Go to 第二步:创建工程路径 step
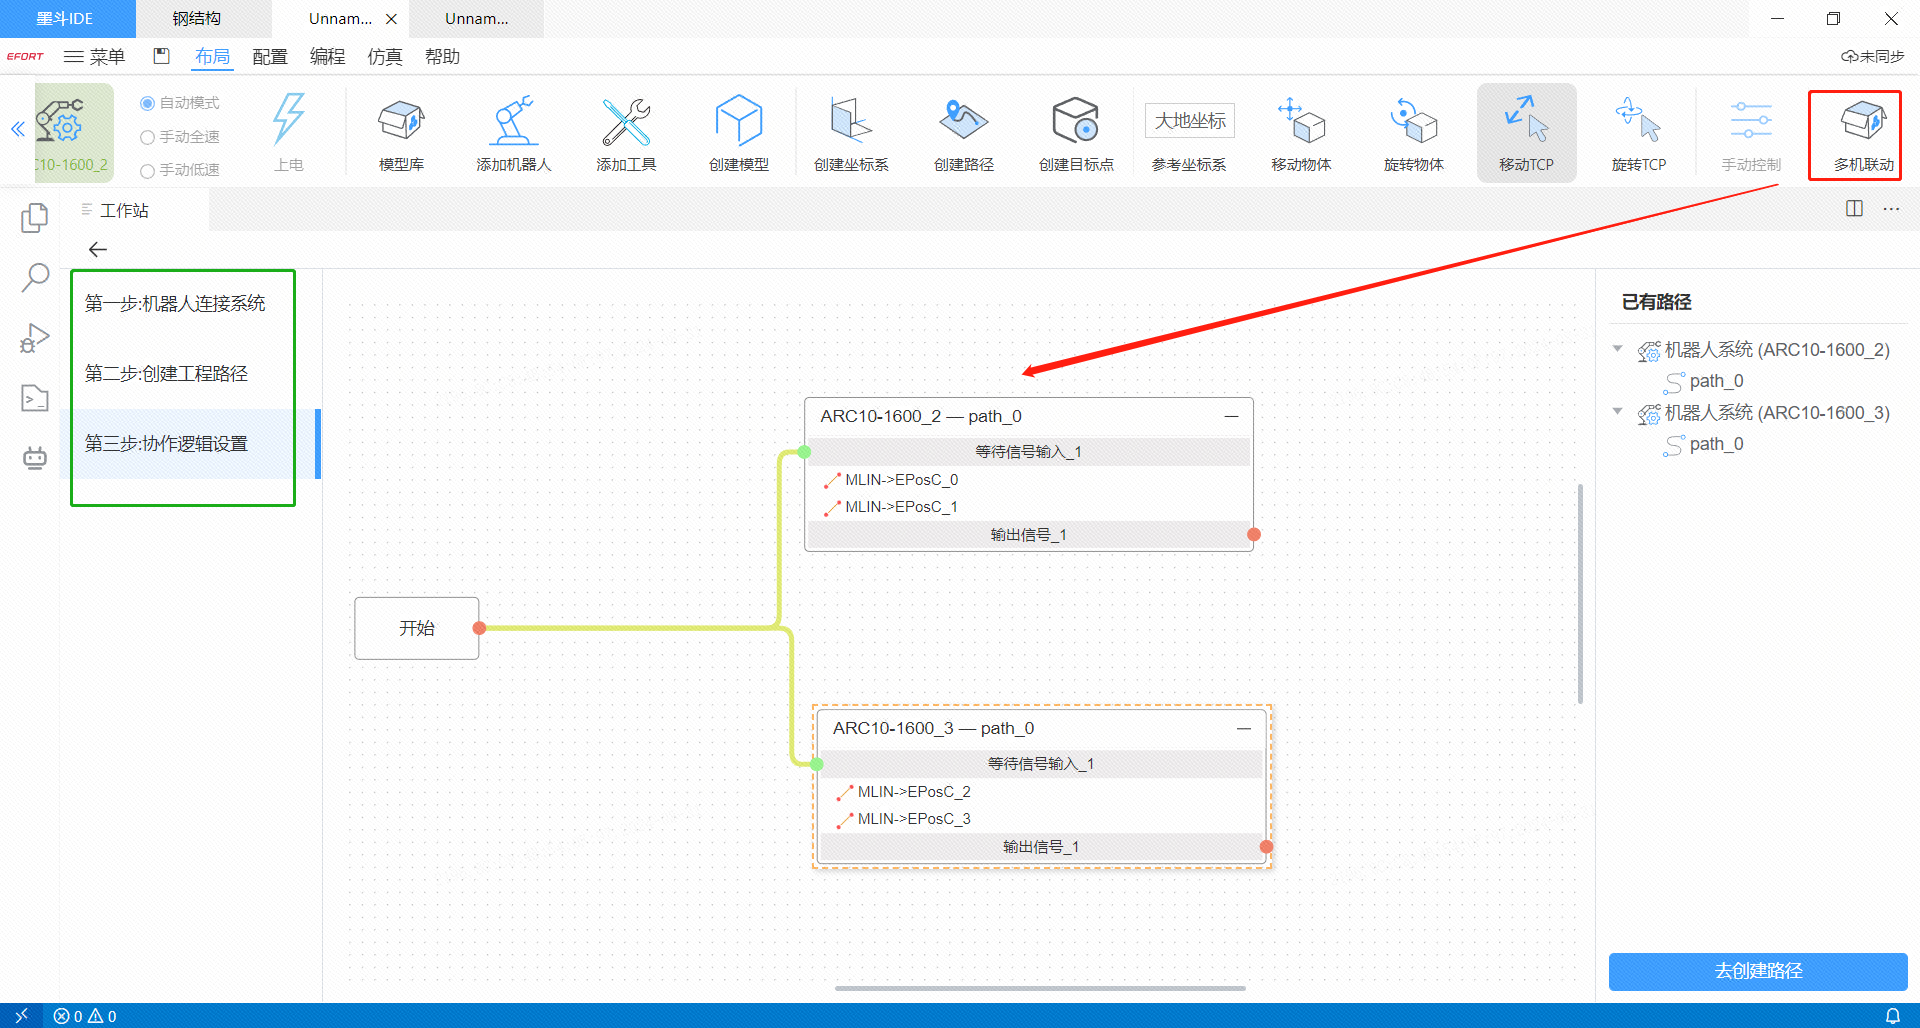1920x1028 pixels. tap(167, 373)
